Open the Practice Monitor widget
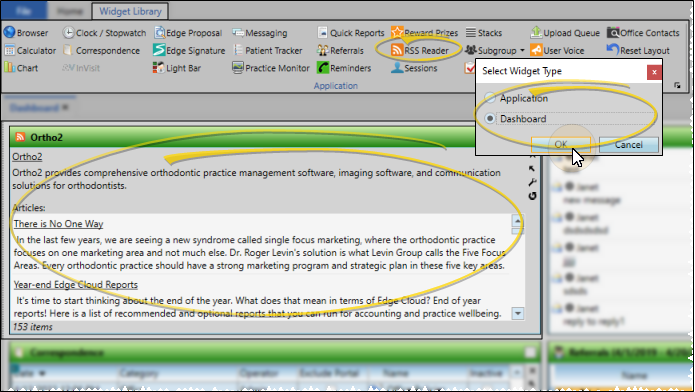The width and height of the screenshot is (695, 392). pos(271,68)
